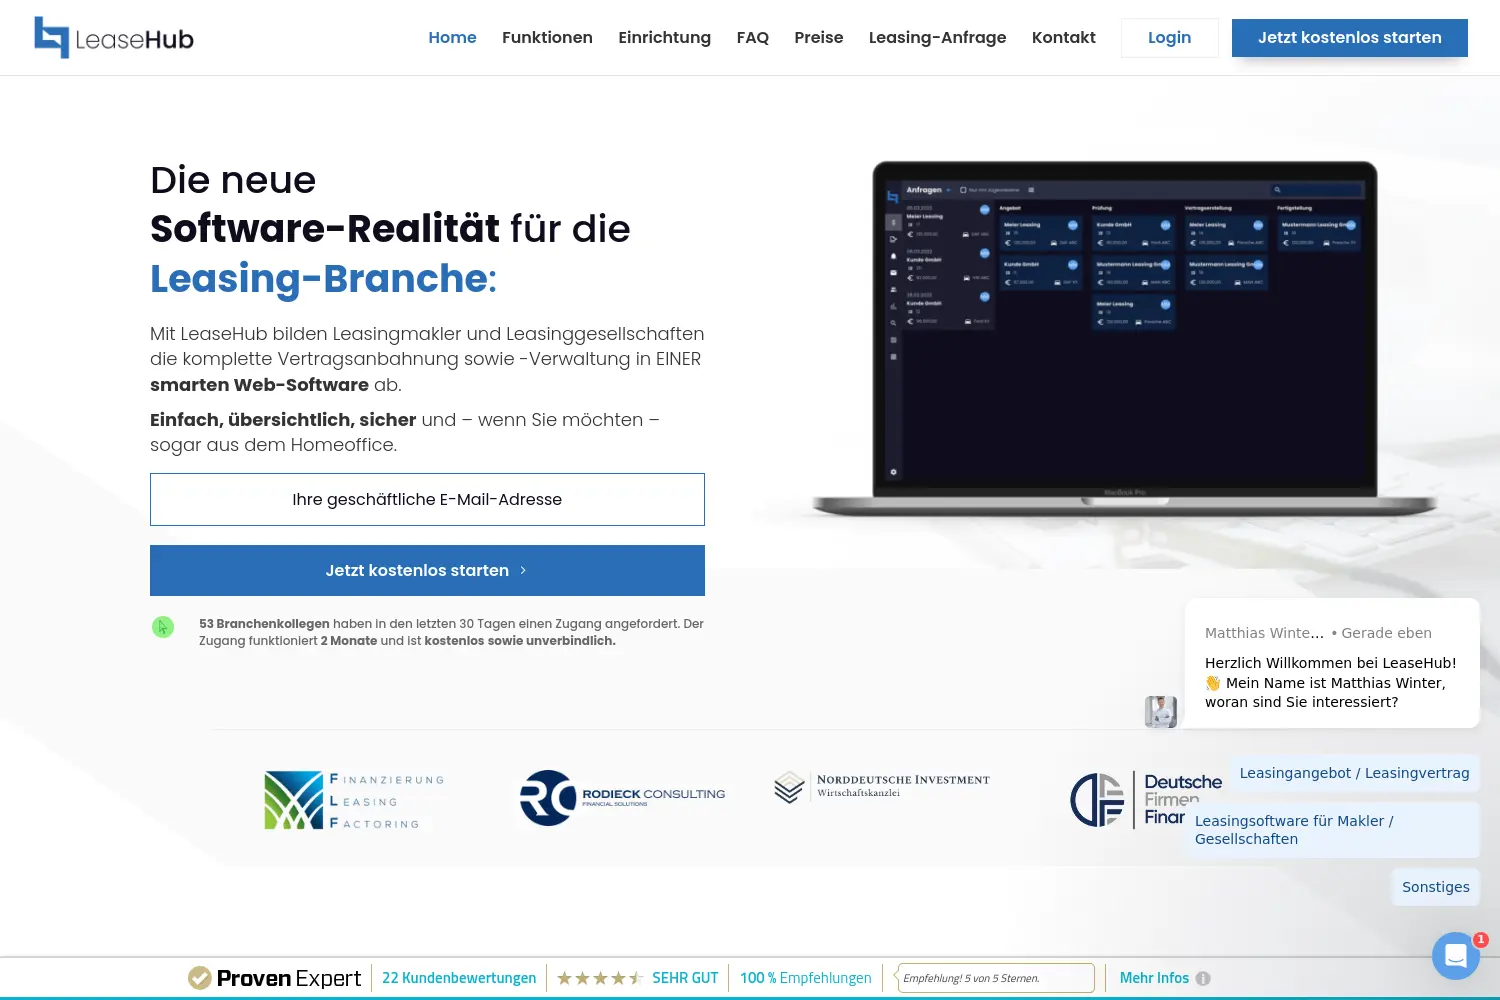Open the Preise page
This screenshot has width=1500, height=1000.
click(x=819, y=38)
